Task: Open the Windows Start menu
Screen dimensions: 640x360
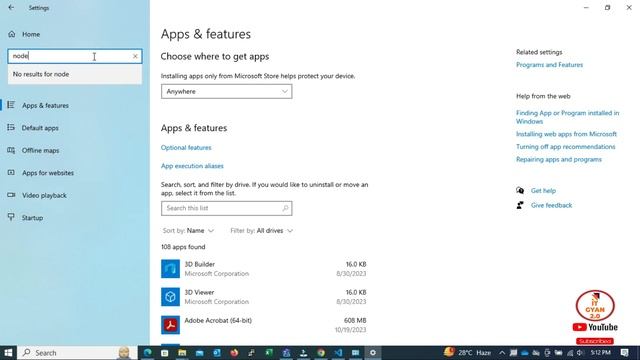Action: [x=8, y=353]
